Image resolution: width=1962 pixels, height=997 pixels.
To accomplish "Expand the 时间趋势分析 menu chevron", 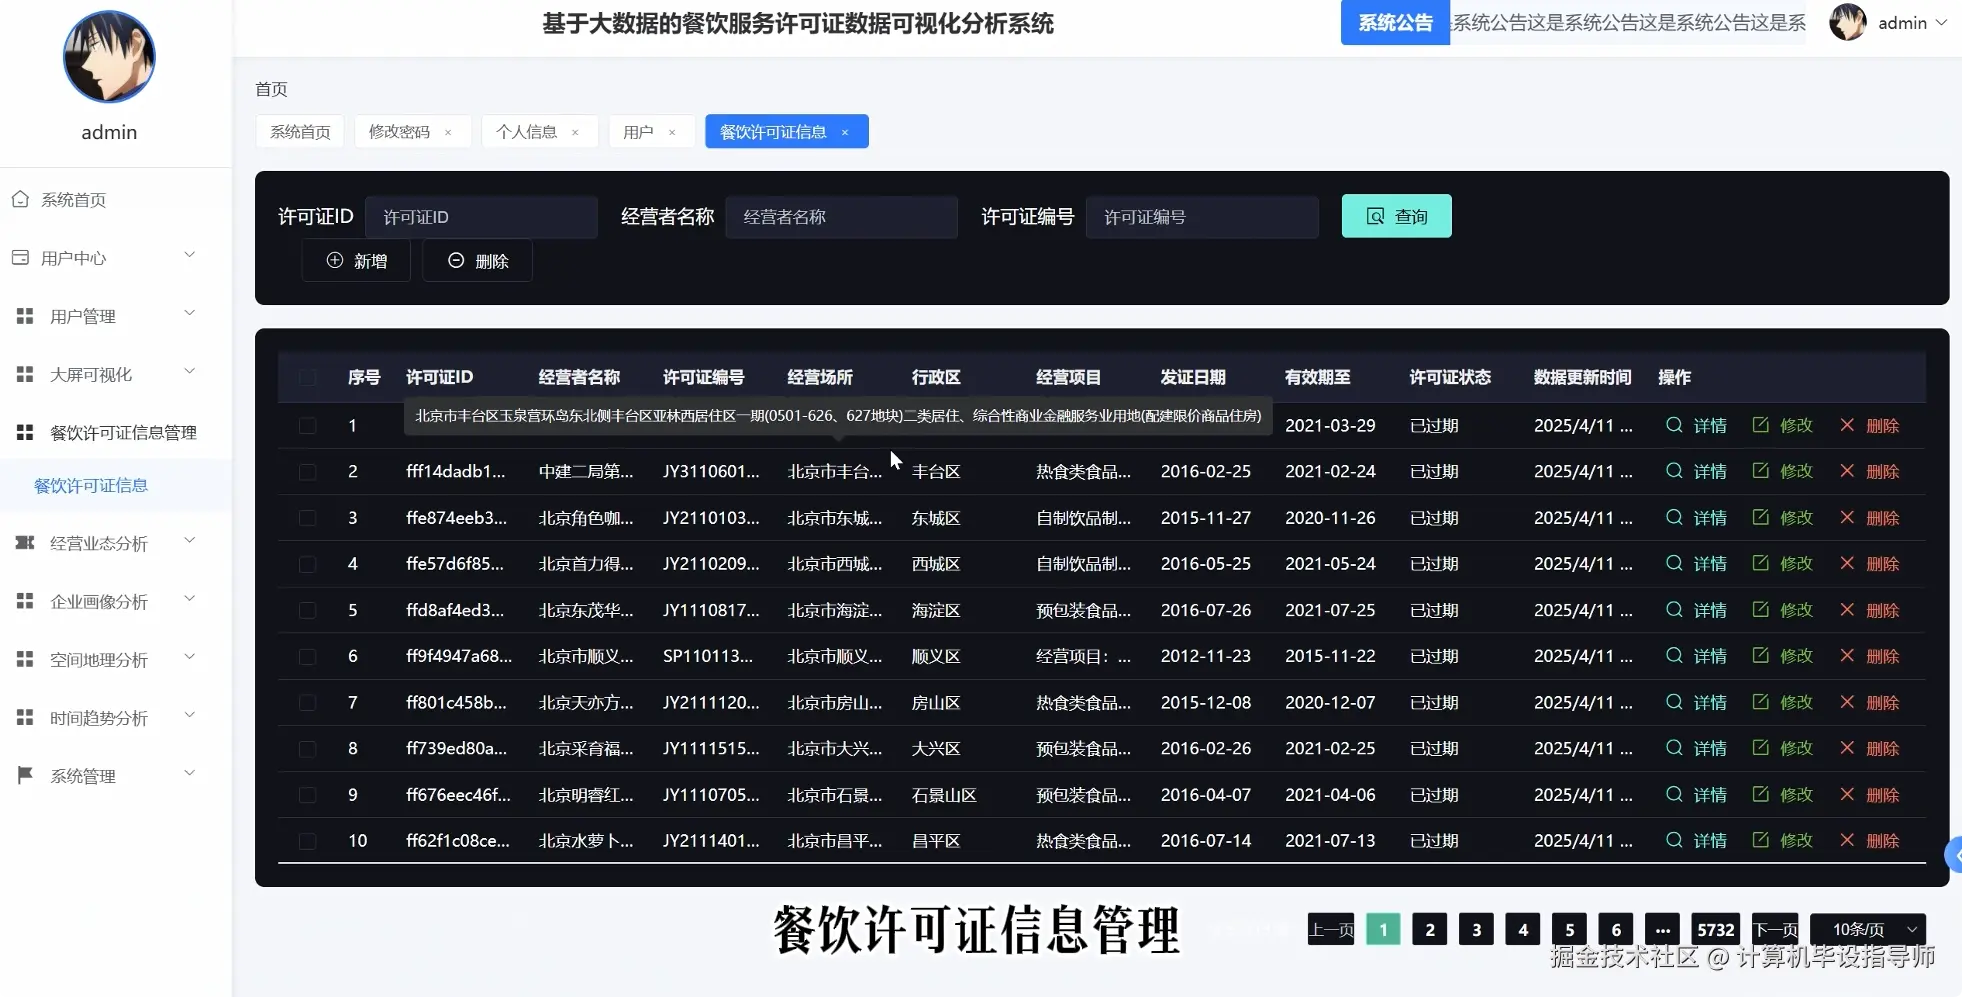I will 189,714.
